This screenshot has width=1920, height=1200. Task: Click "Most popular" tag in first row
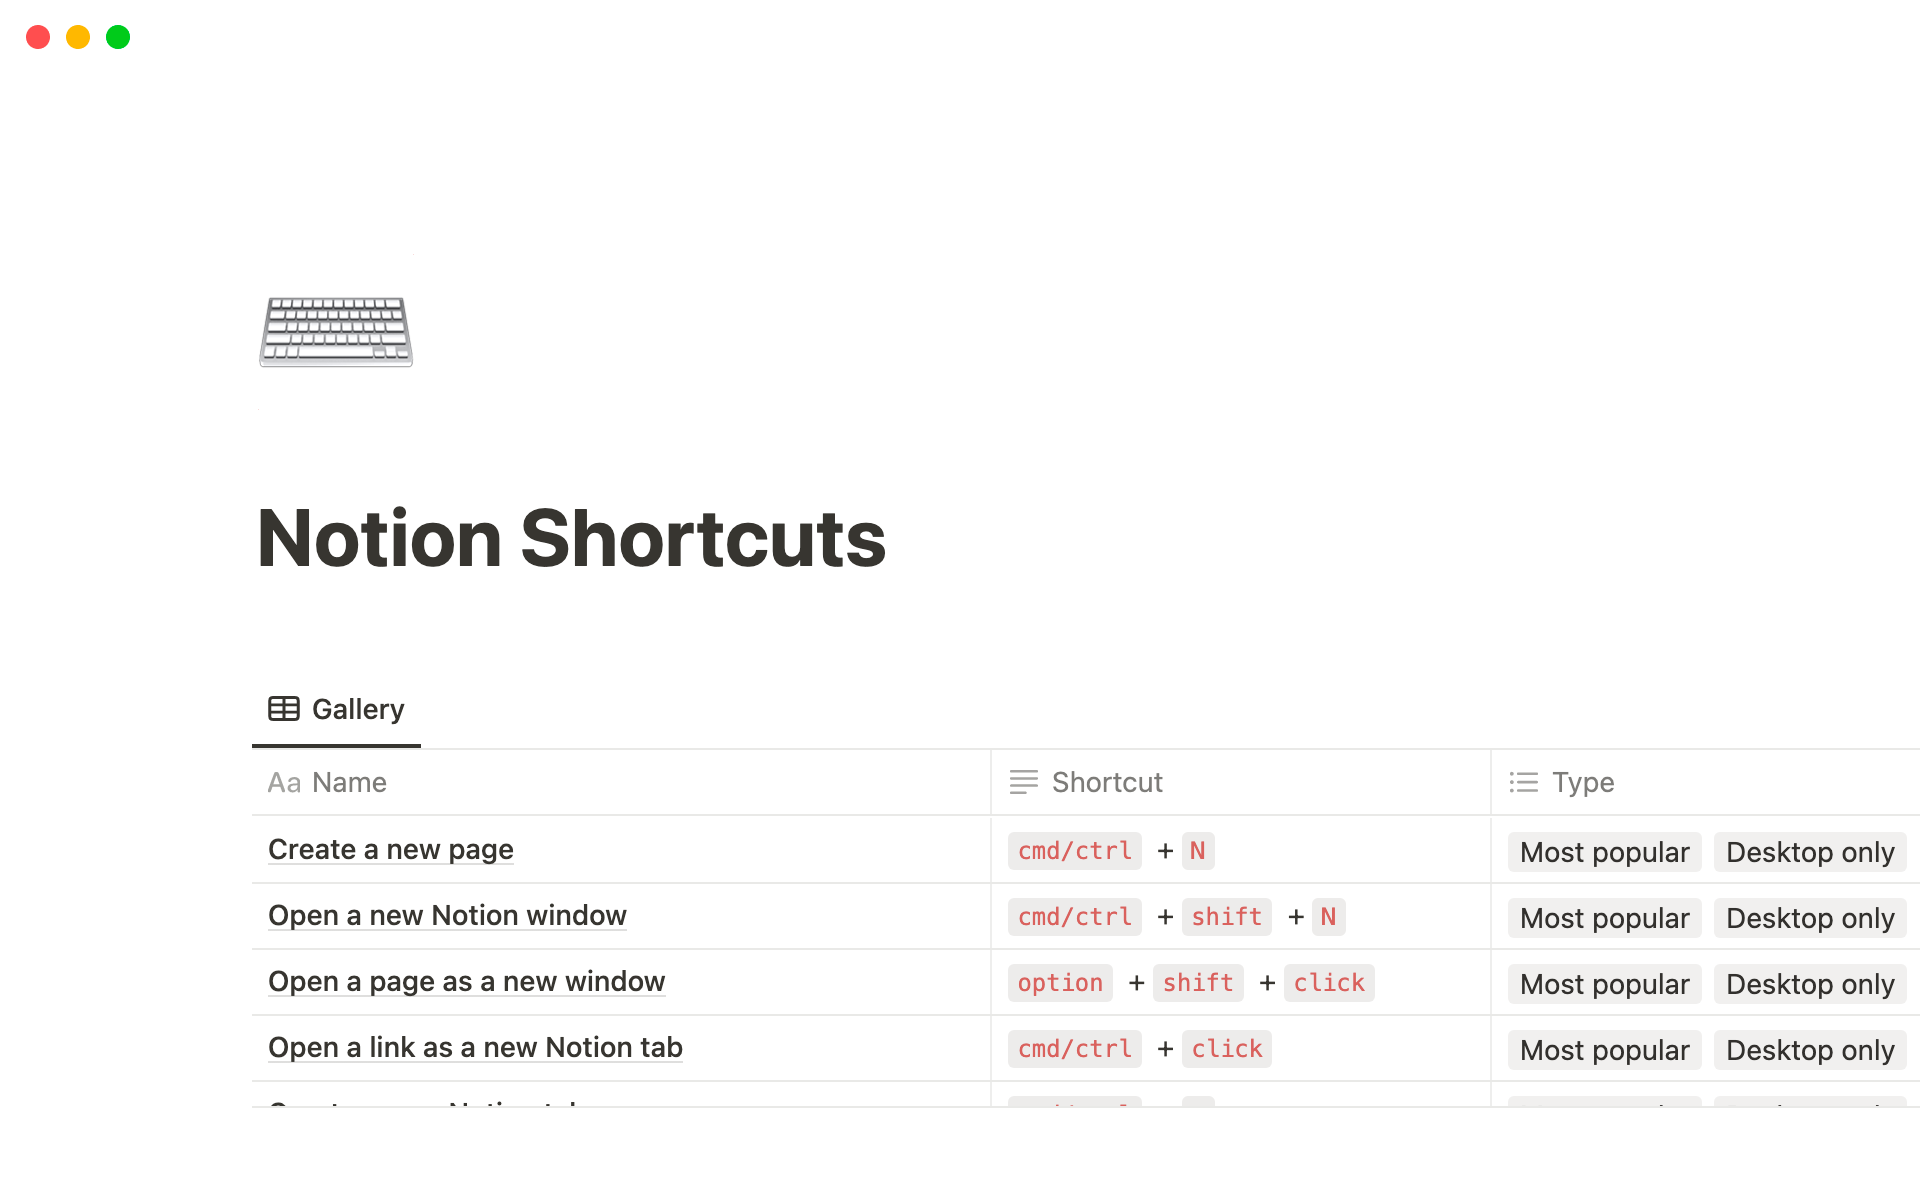tap(1604, 852)
